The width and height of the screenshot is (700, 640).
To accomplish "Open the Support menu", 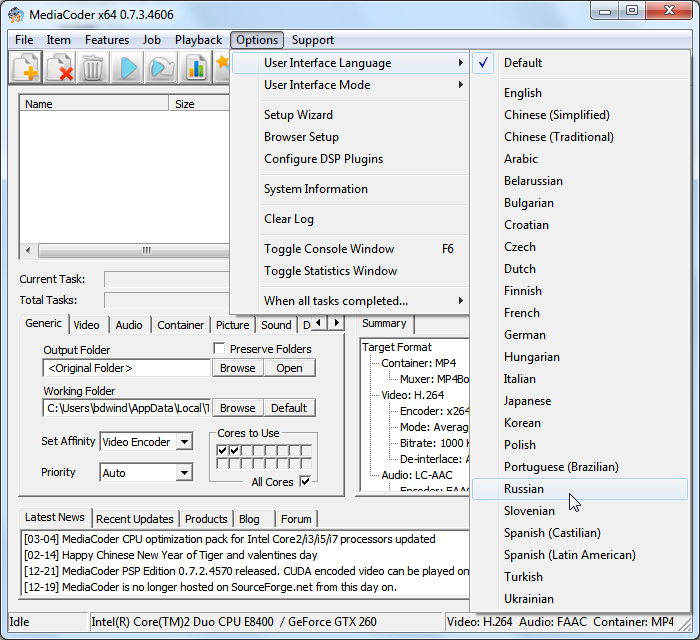I will [312, 40].
